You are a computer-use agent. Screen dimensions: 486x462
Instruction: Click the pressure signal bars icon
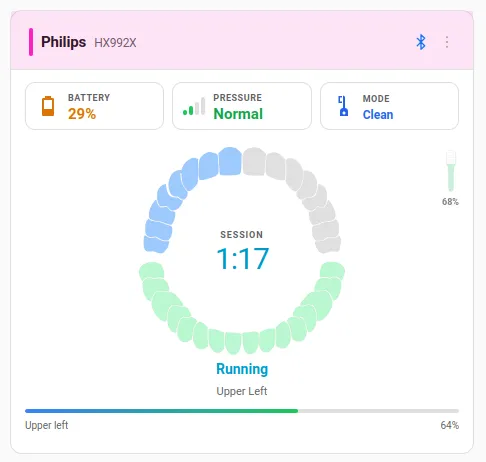click(x=194, y=106)
